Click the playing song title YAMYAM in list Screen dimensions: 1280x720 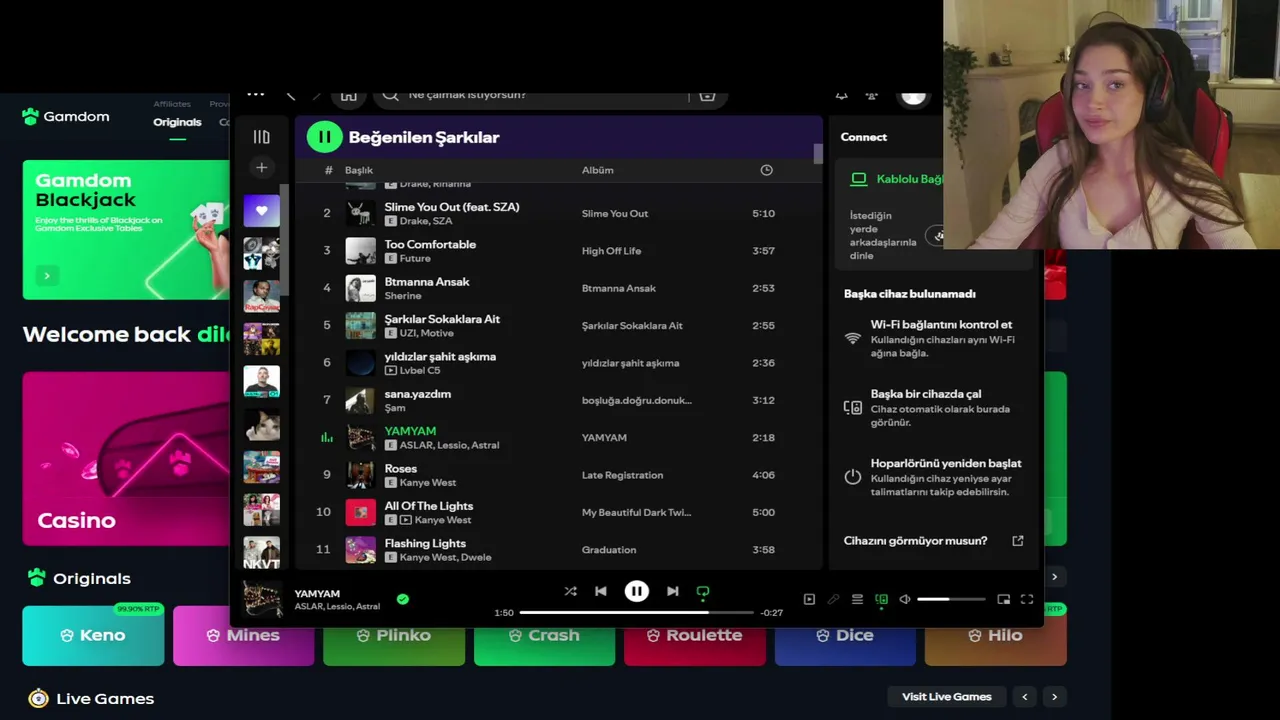pyautogui.click(x=410, y=431)
